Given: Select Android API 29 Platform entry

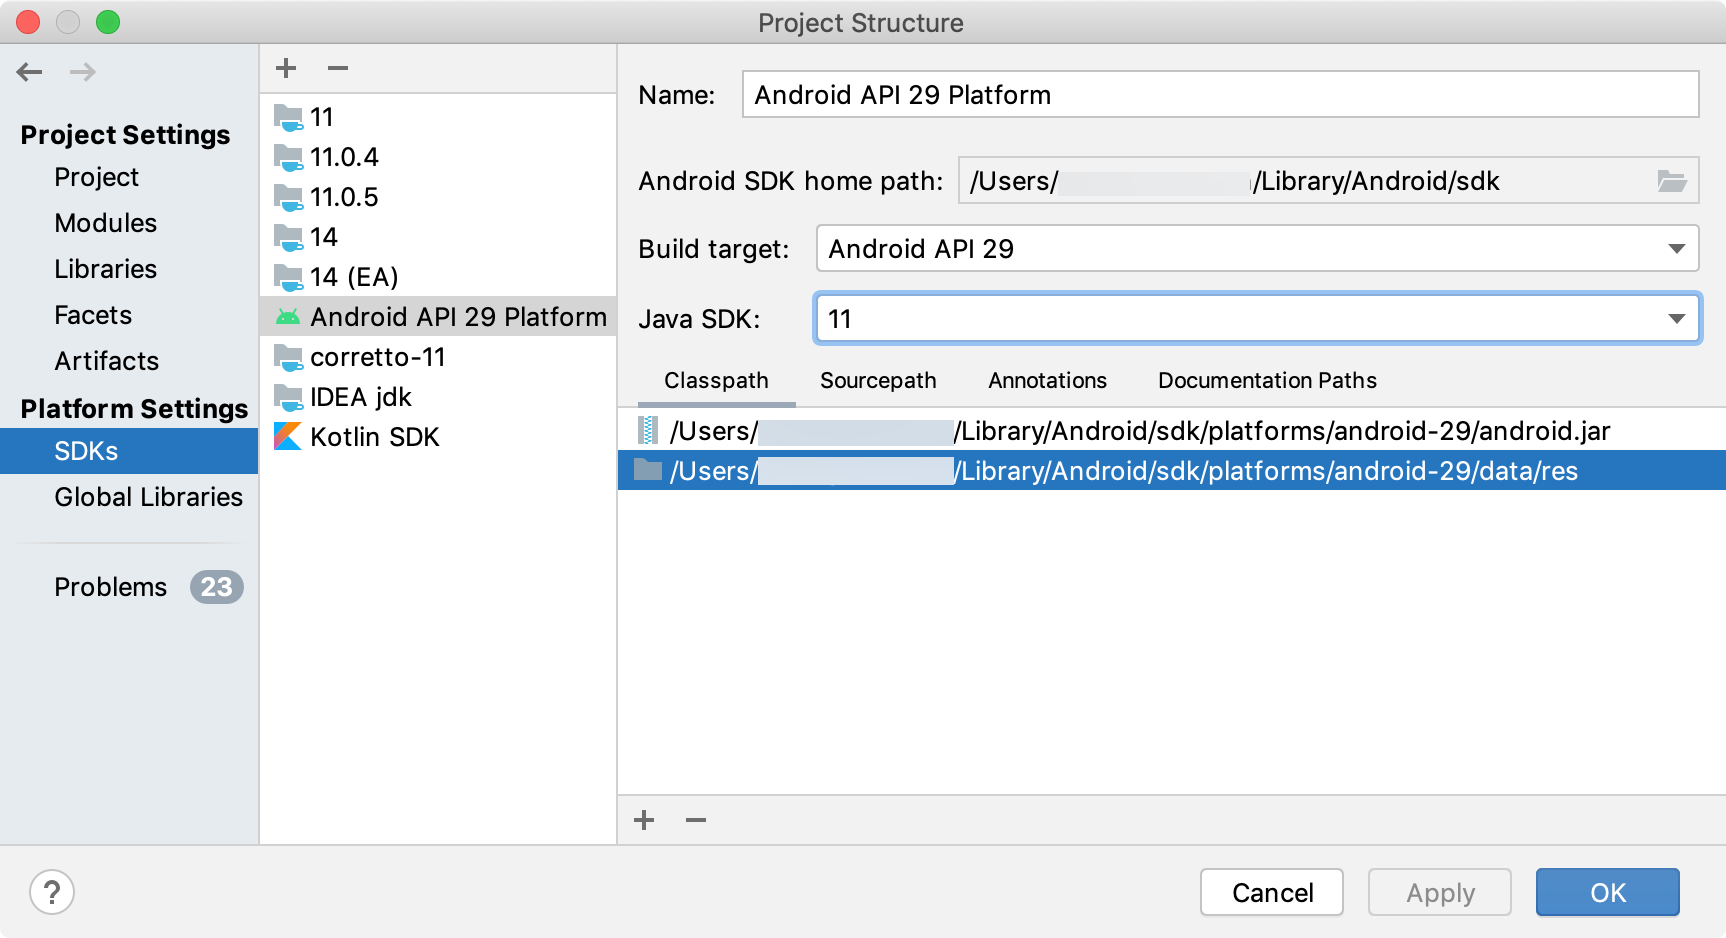Looking at the screenshot, I should (x=438, y=317).
